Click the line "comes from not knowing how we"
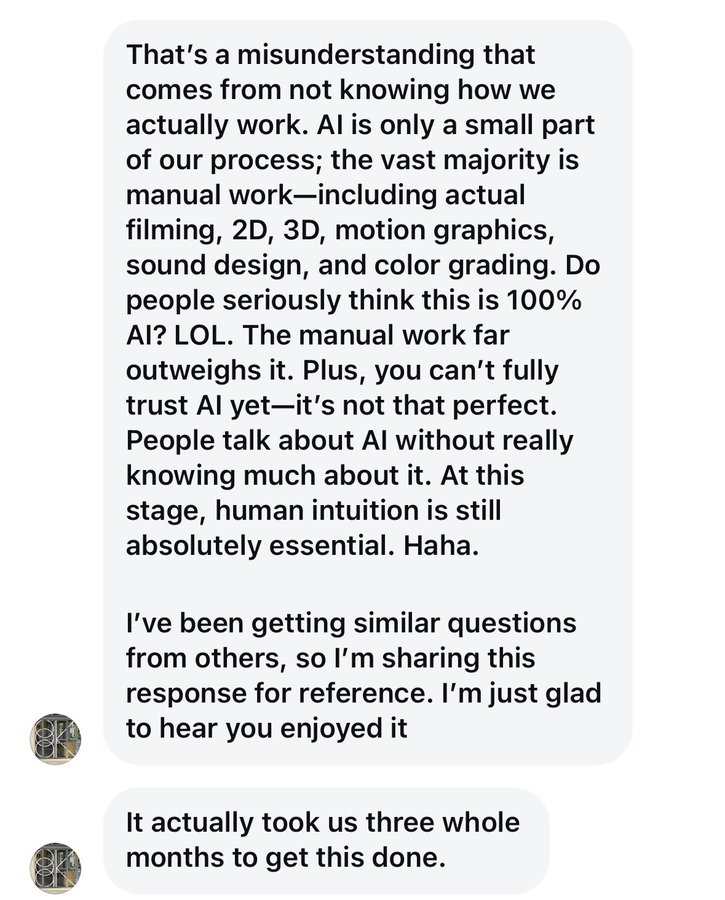The height and width of the screenshot is (900, 725). (340, 87)
